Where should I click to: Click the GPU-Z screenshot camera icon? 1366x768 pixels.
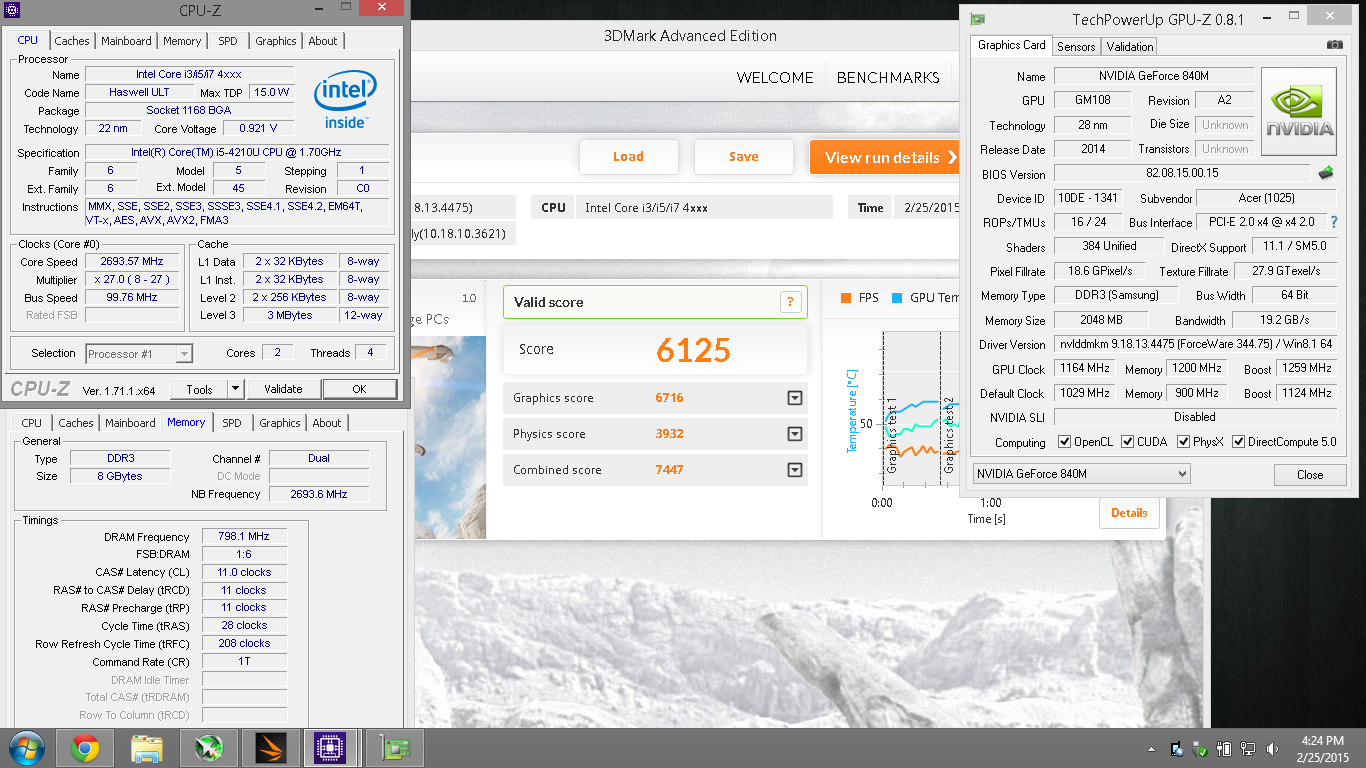pyautogui.click(x=1334, y=45)
